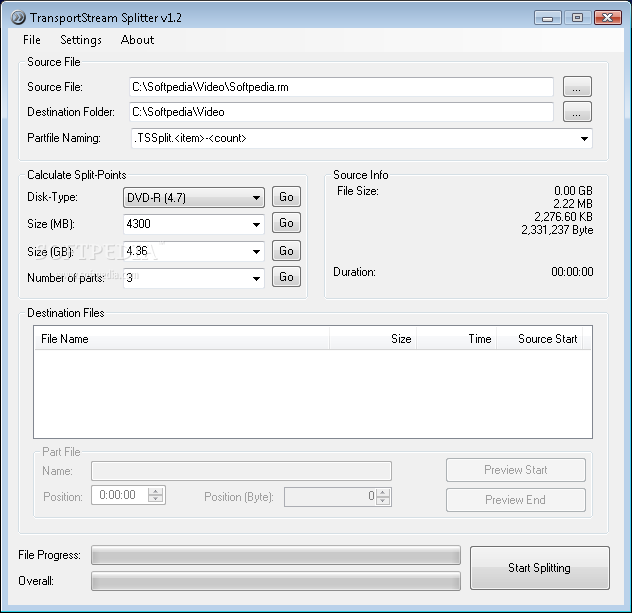Expand the Partfile Naming dropdown
632x613 pixels.
click(584, 139)
